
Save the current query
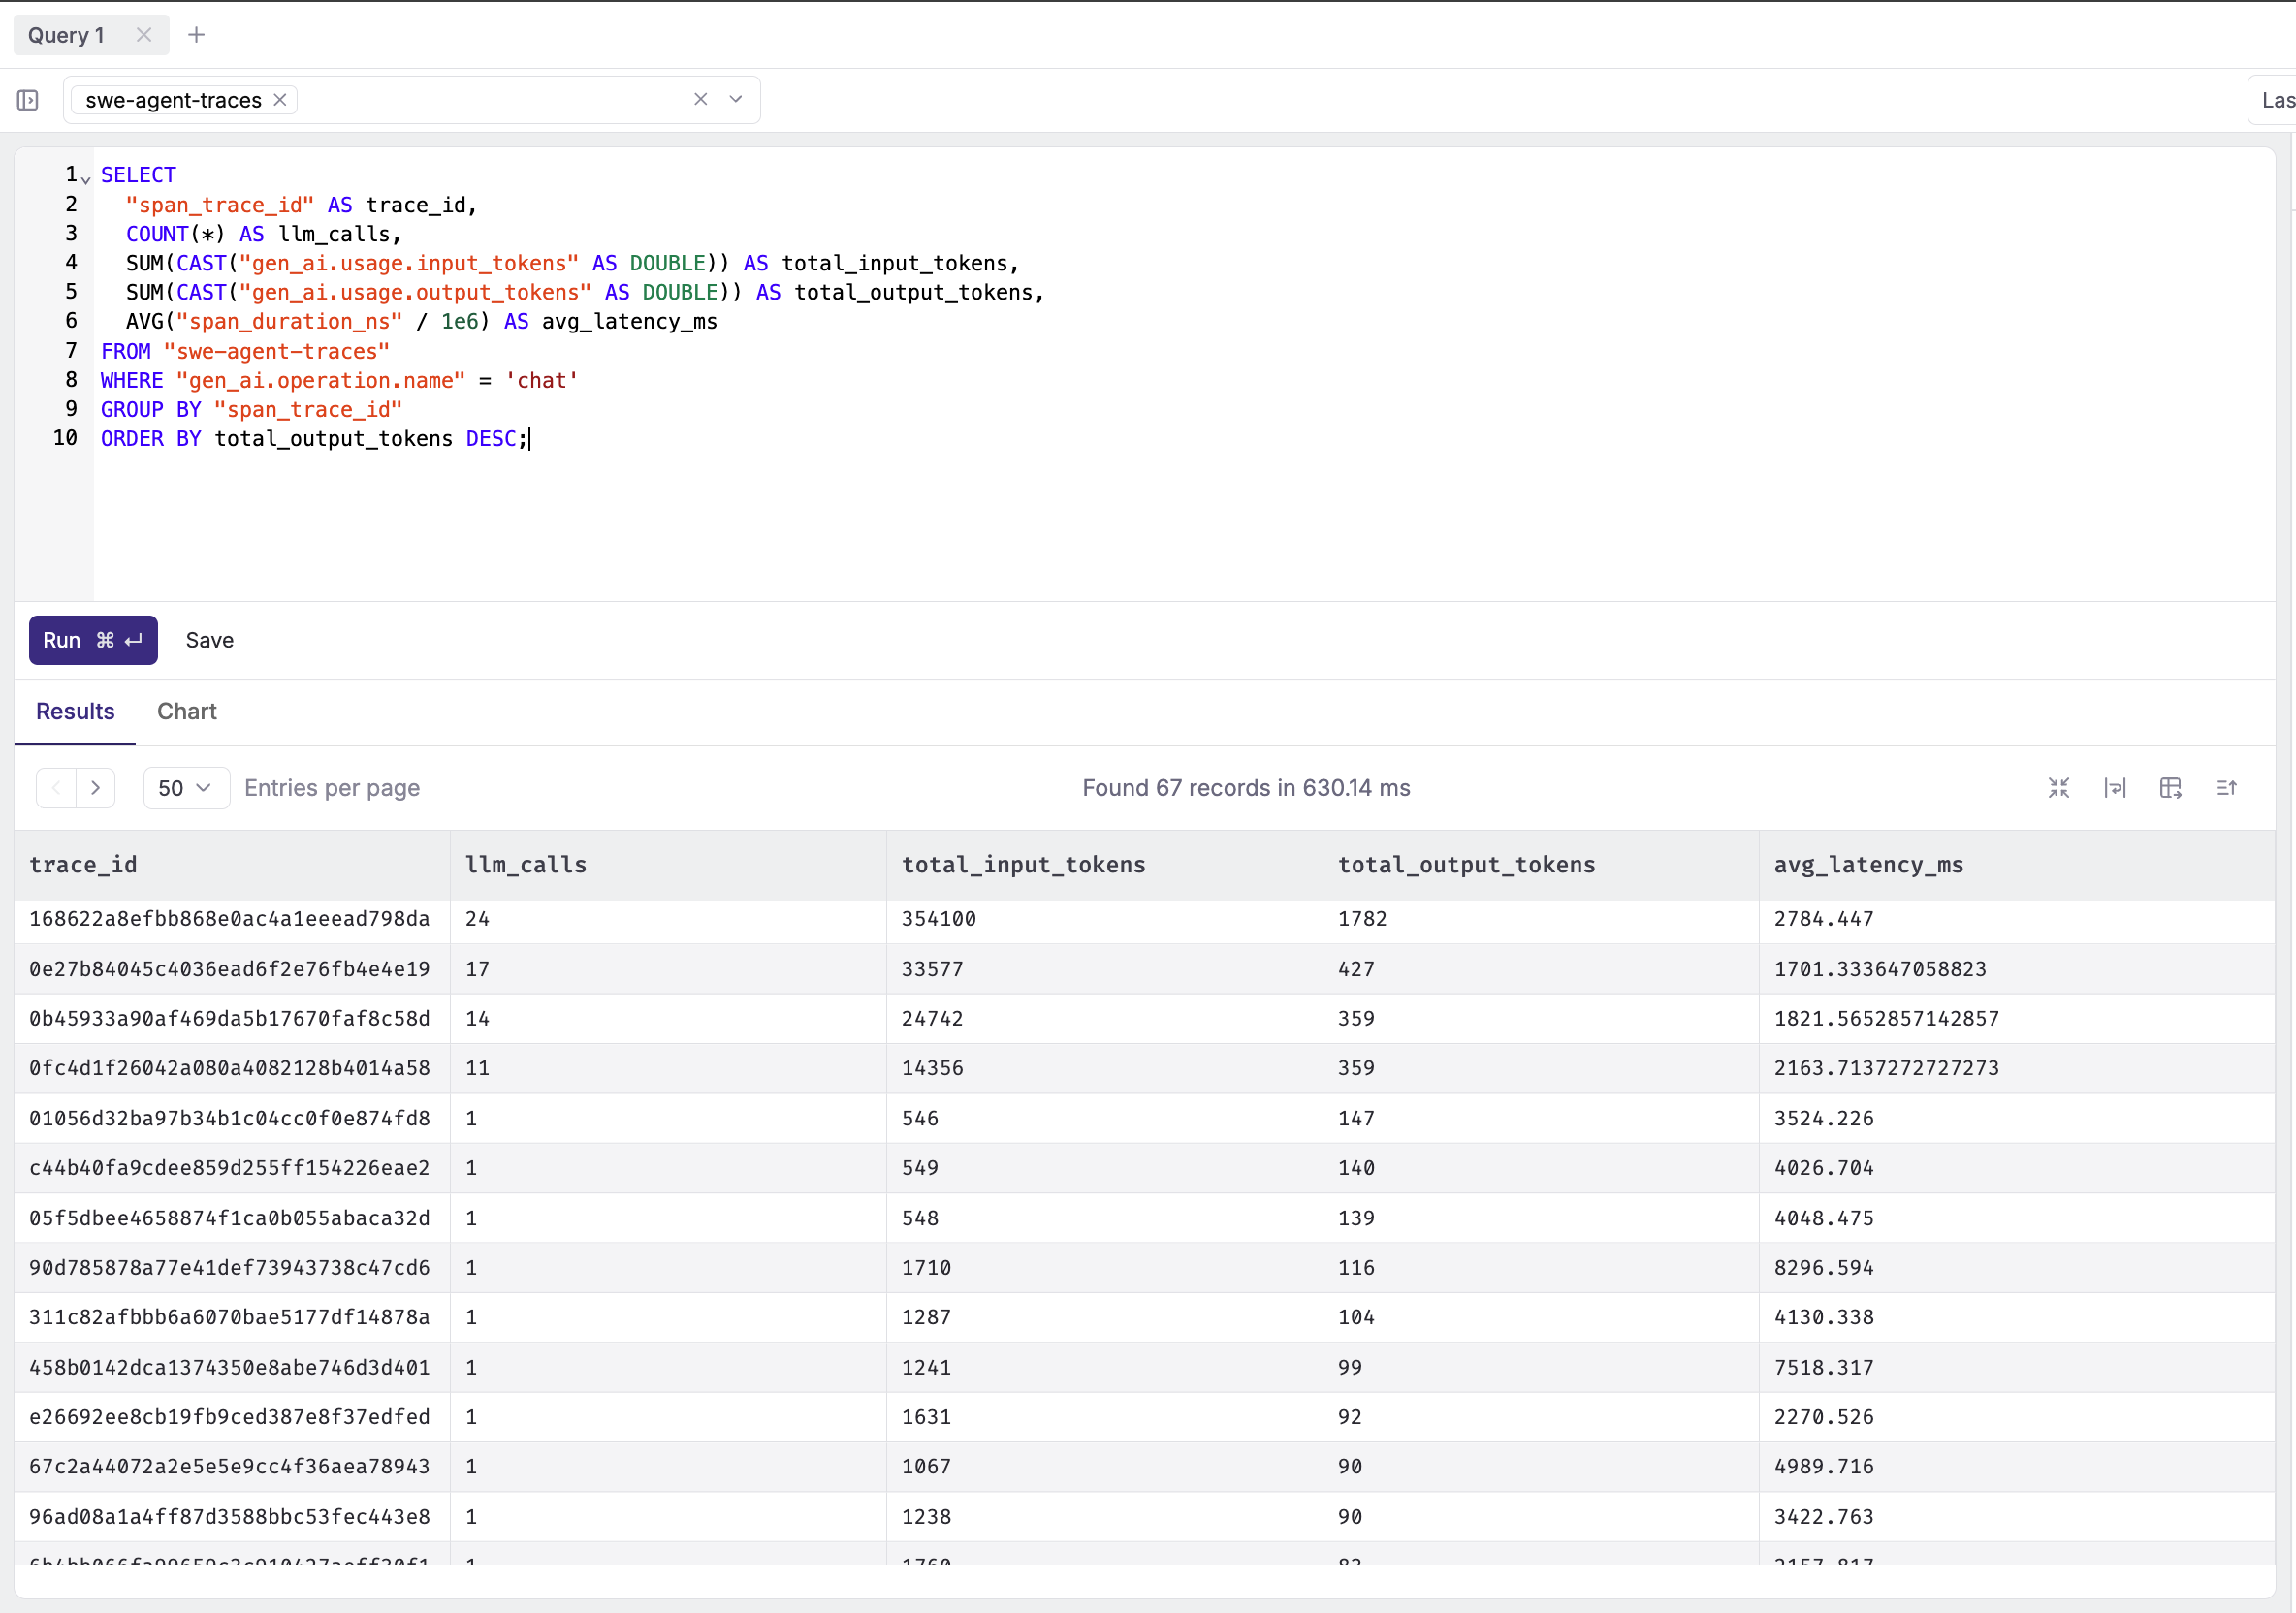pos(209,640)
